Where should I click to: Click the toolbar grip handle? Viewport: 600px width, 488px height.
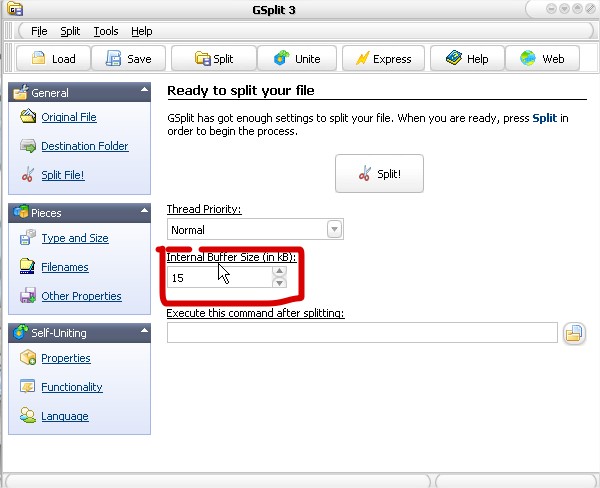8,58
